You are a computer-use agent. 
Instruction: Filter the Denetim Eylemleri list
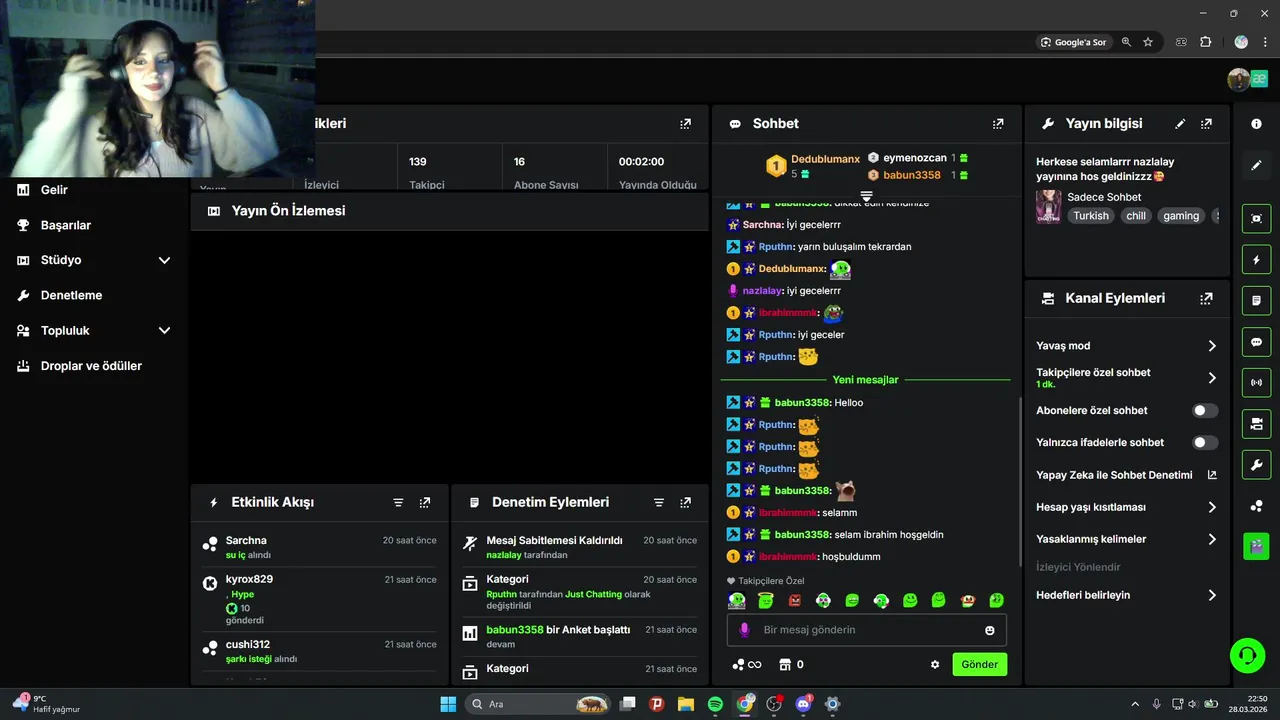(x=659, y=502)
